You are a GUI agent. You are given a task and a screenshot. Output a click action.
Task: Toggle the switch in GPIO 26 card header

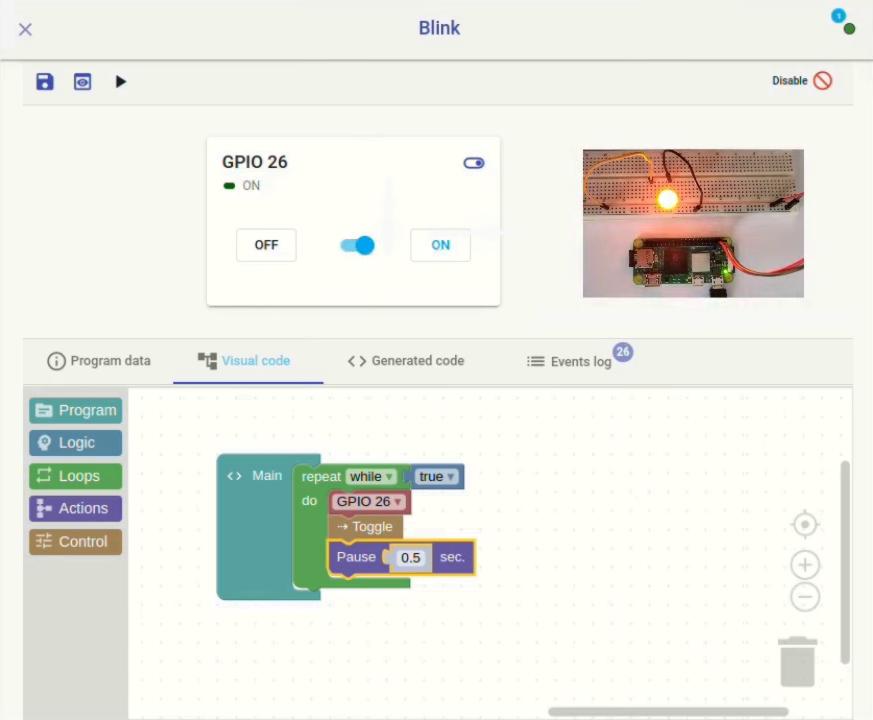[473, 162]
